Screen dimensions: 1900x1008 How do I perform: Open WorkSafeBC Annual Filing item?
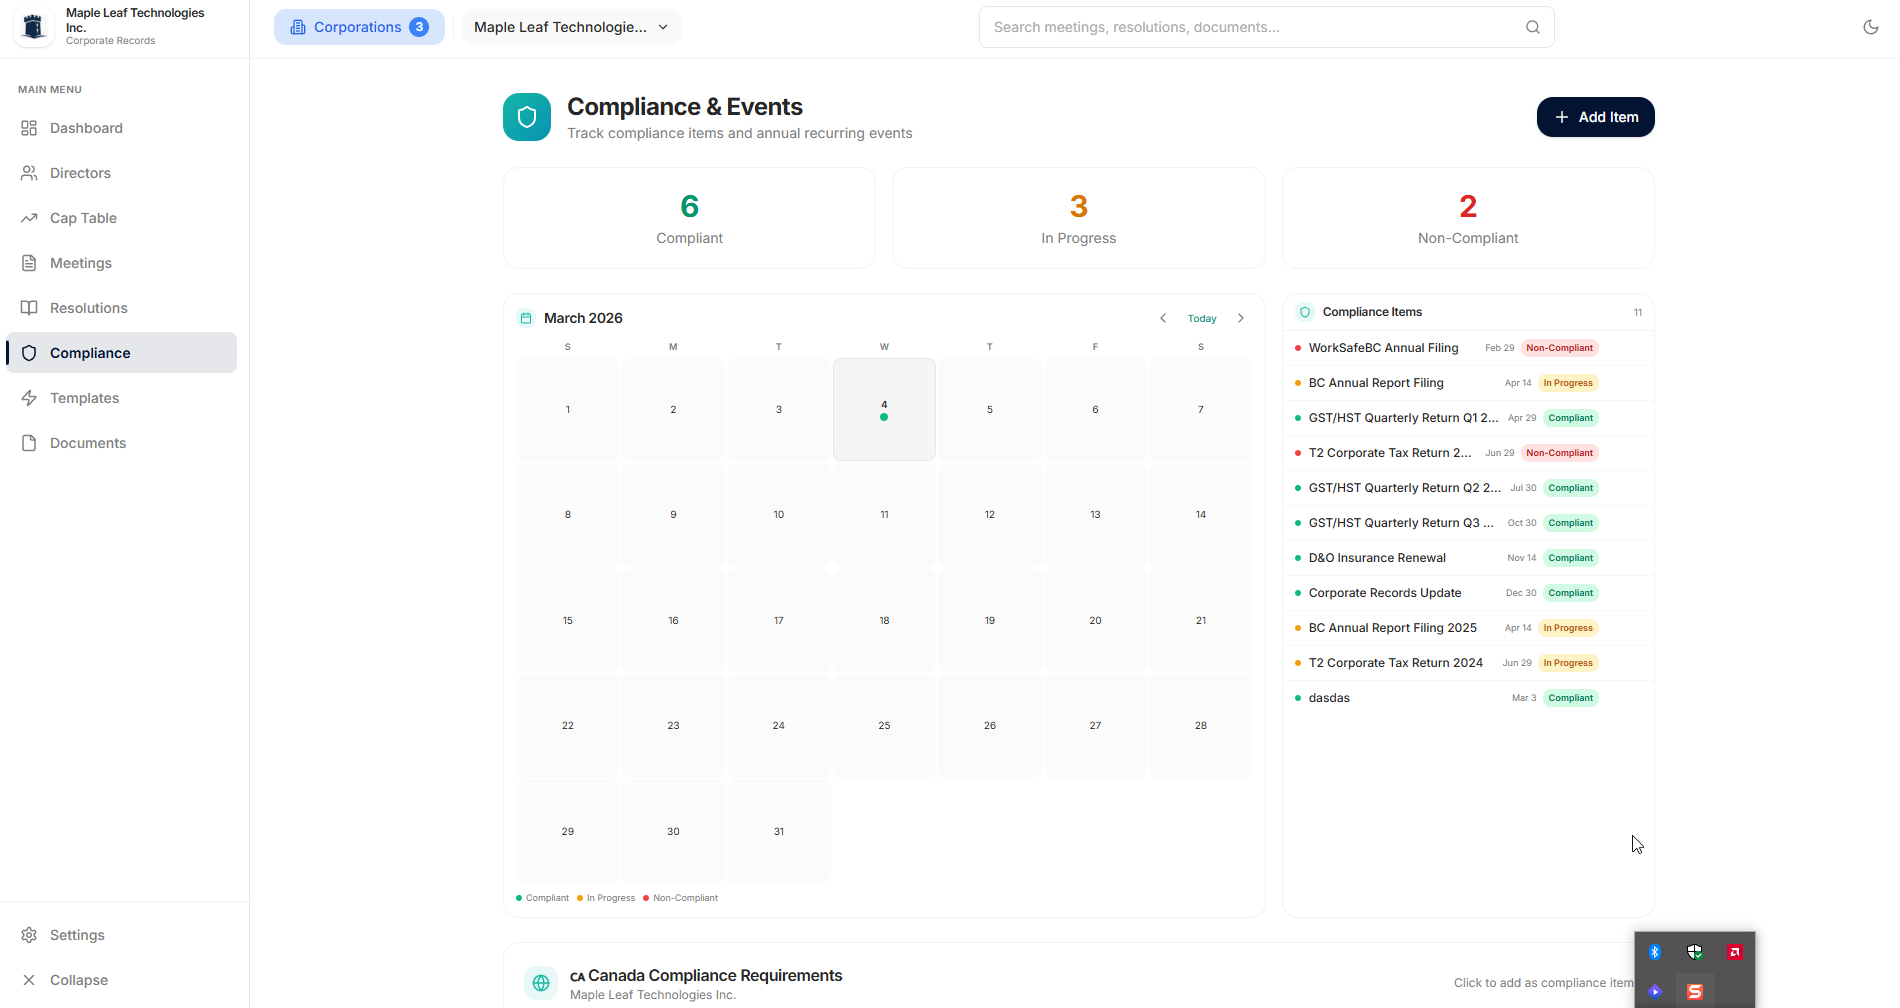click(1468, 348)
